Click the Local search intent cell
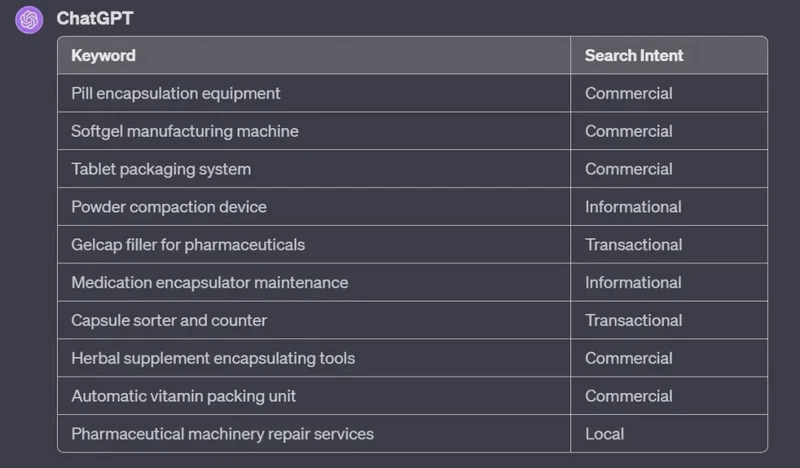Screen dimensions: 800x468 tap(604, 434)
